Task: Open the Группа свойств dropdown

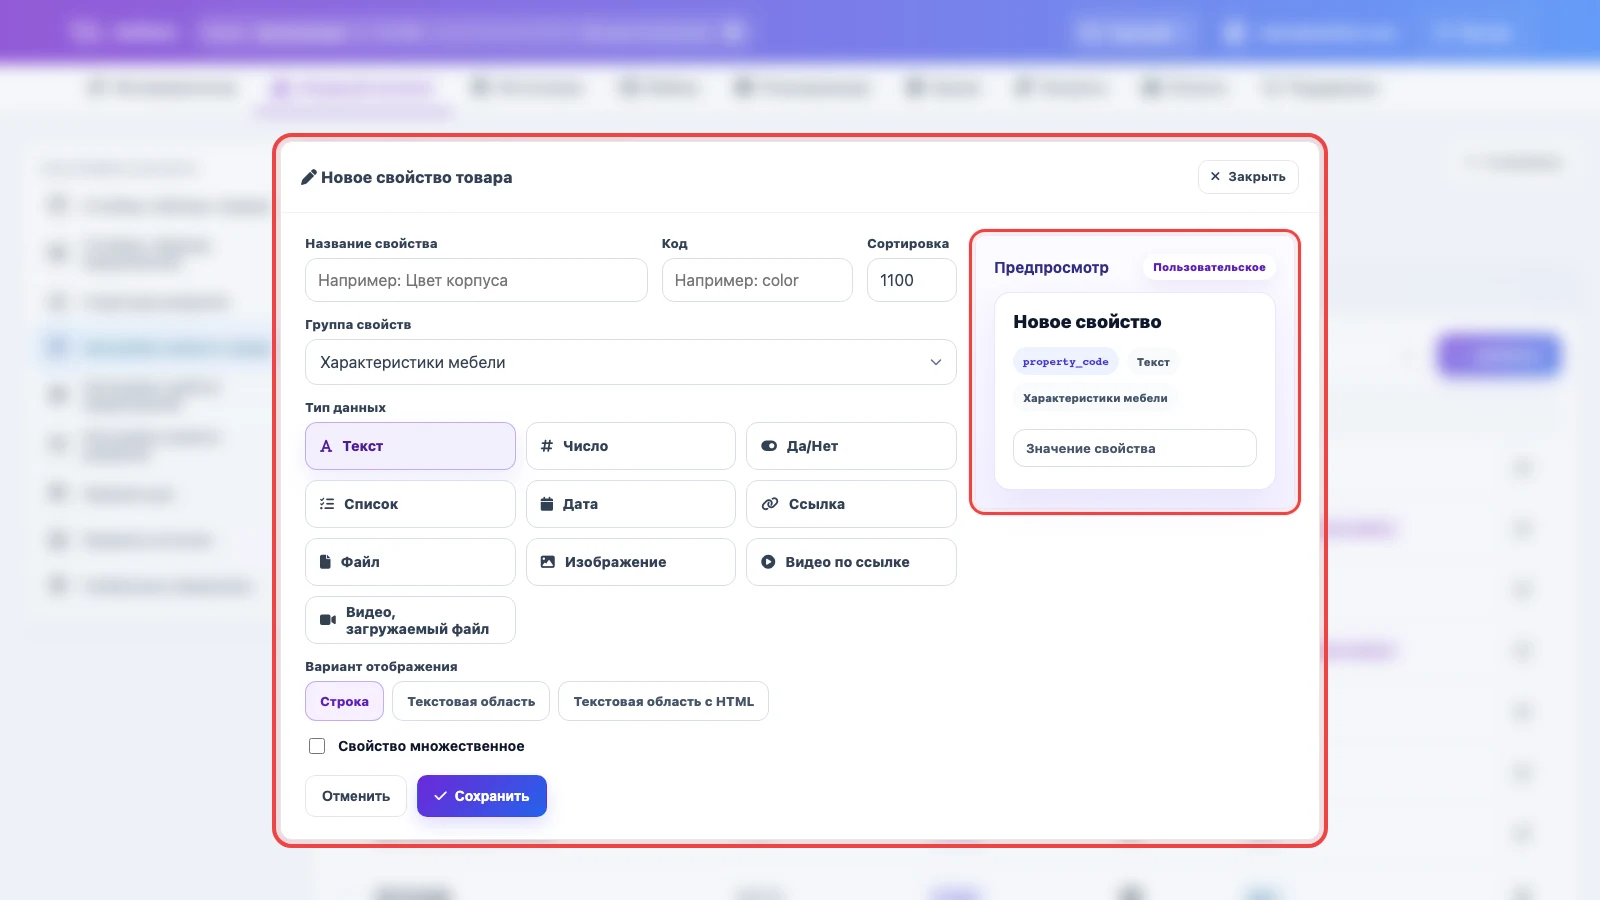Action: [631, 362]
